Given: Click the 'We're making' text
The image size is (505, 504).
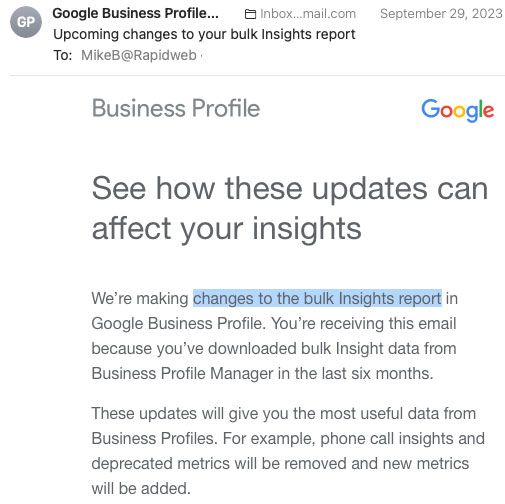Looking at the screenshot, I should (x=140, y=298).
